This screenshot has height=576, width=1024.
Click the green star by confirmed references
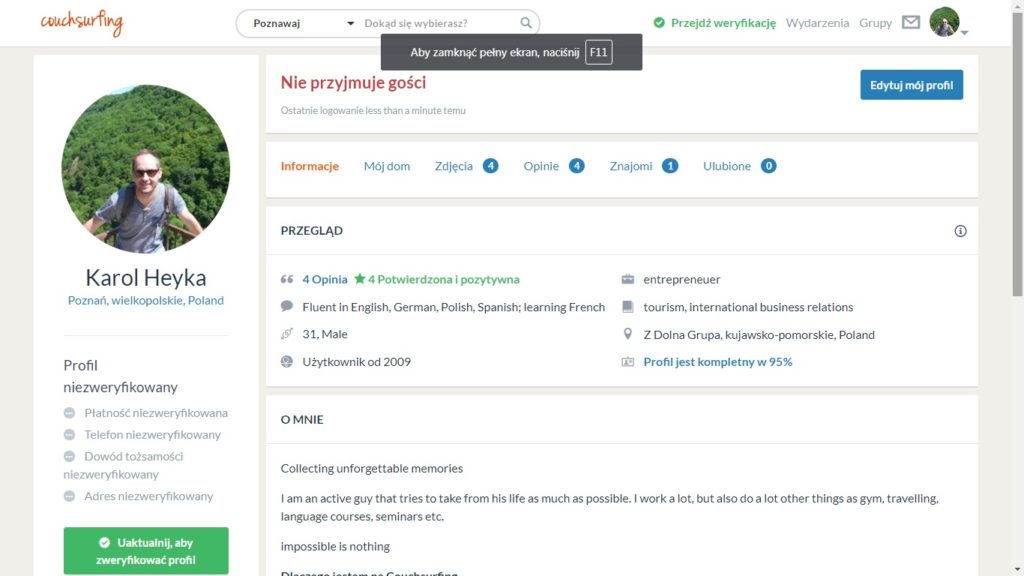tap(360, 279)
